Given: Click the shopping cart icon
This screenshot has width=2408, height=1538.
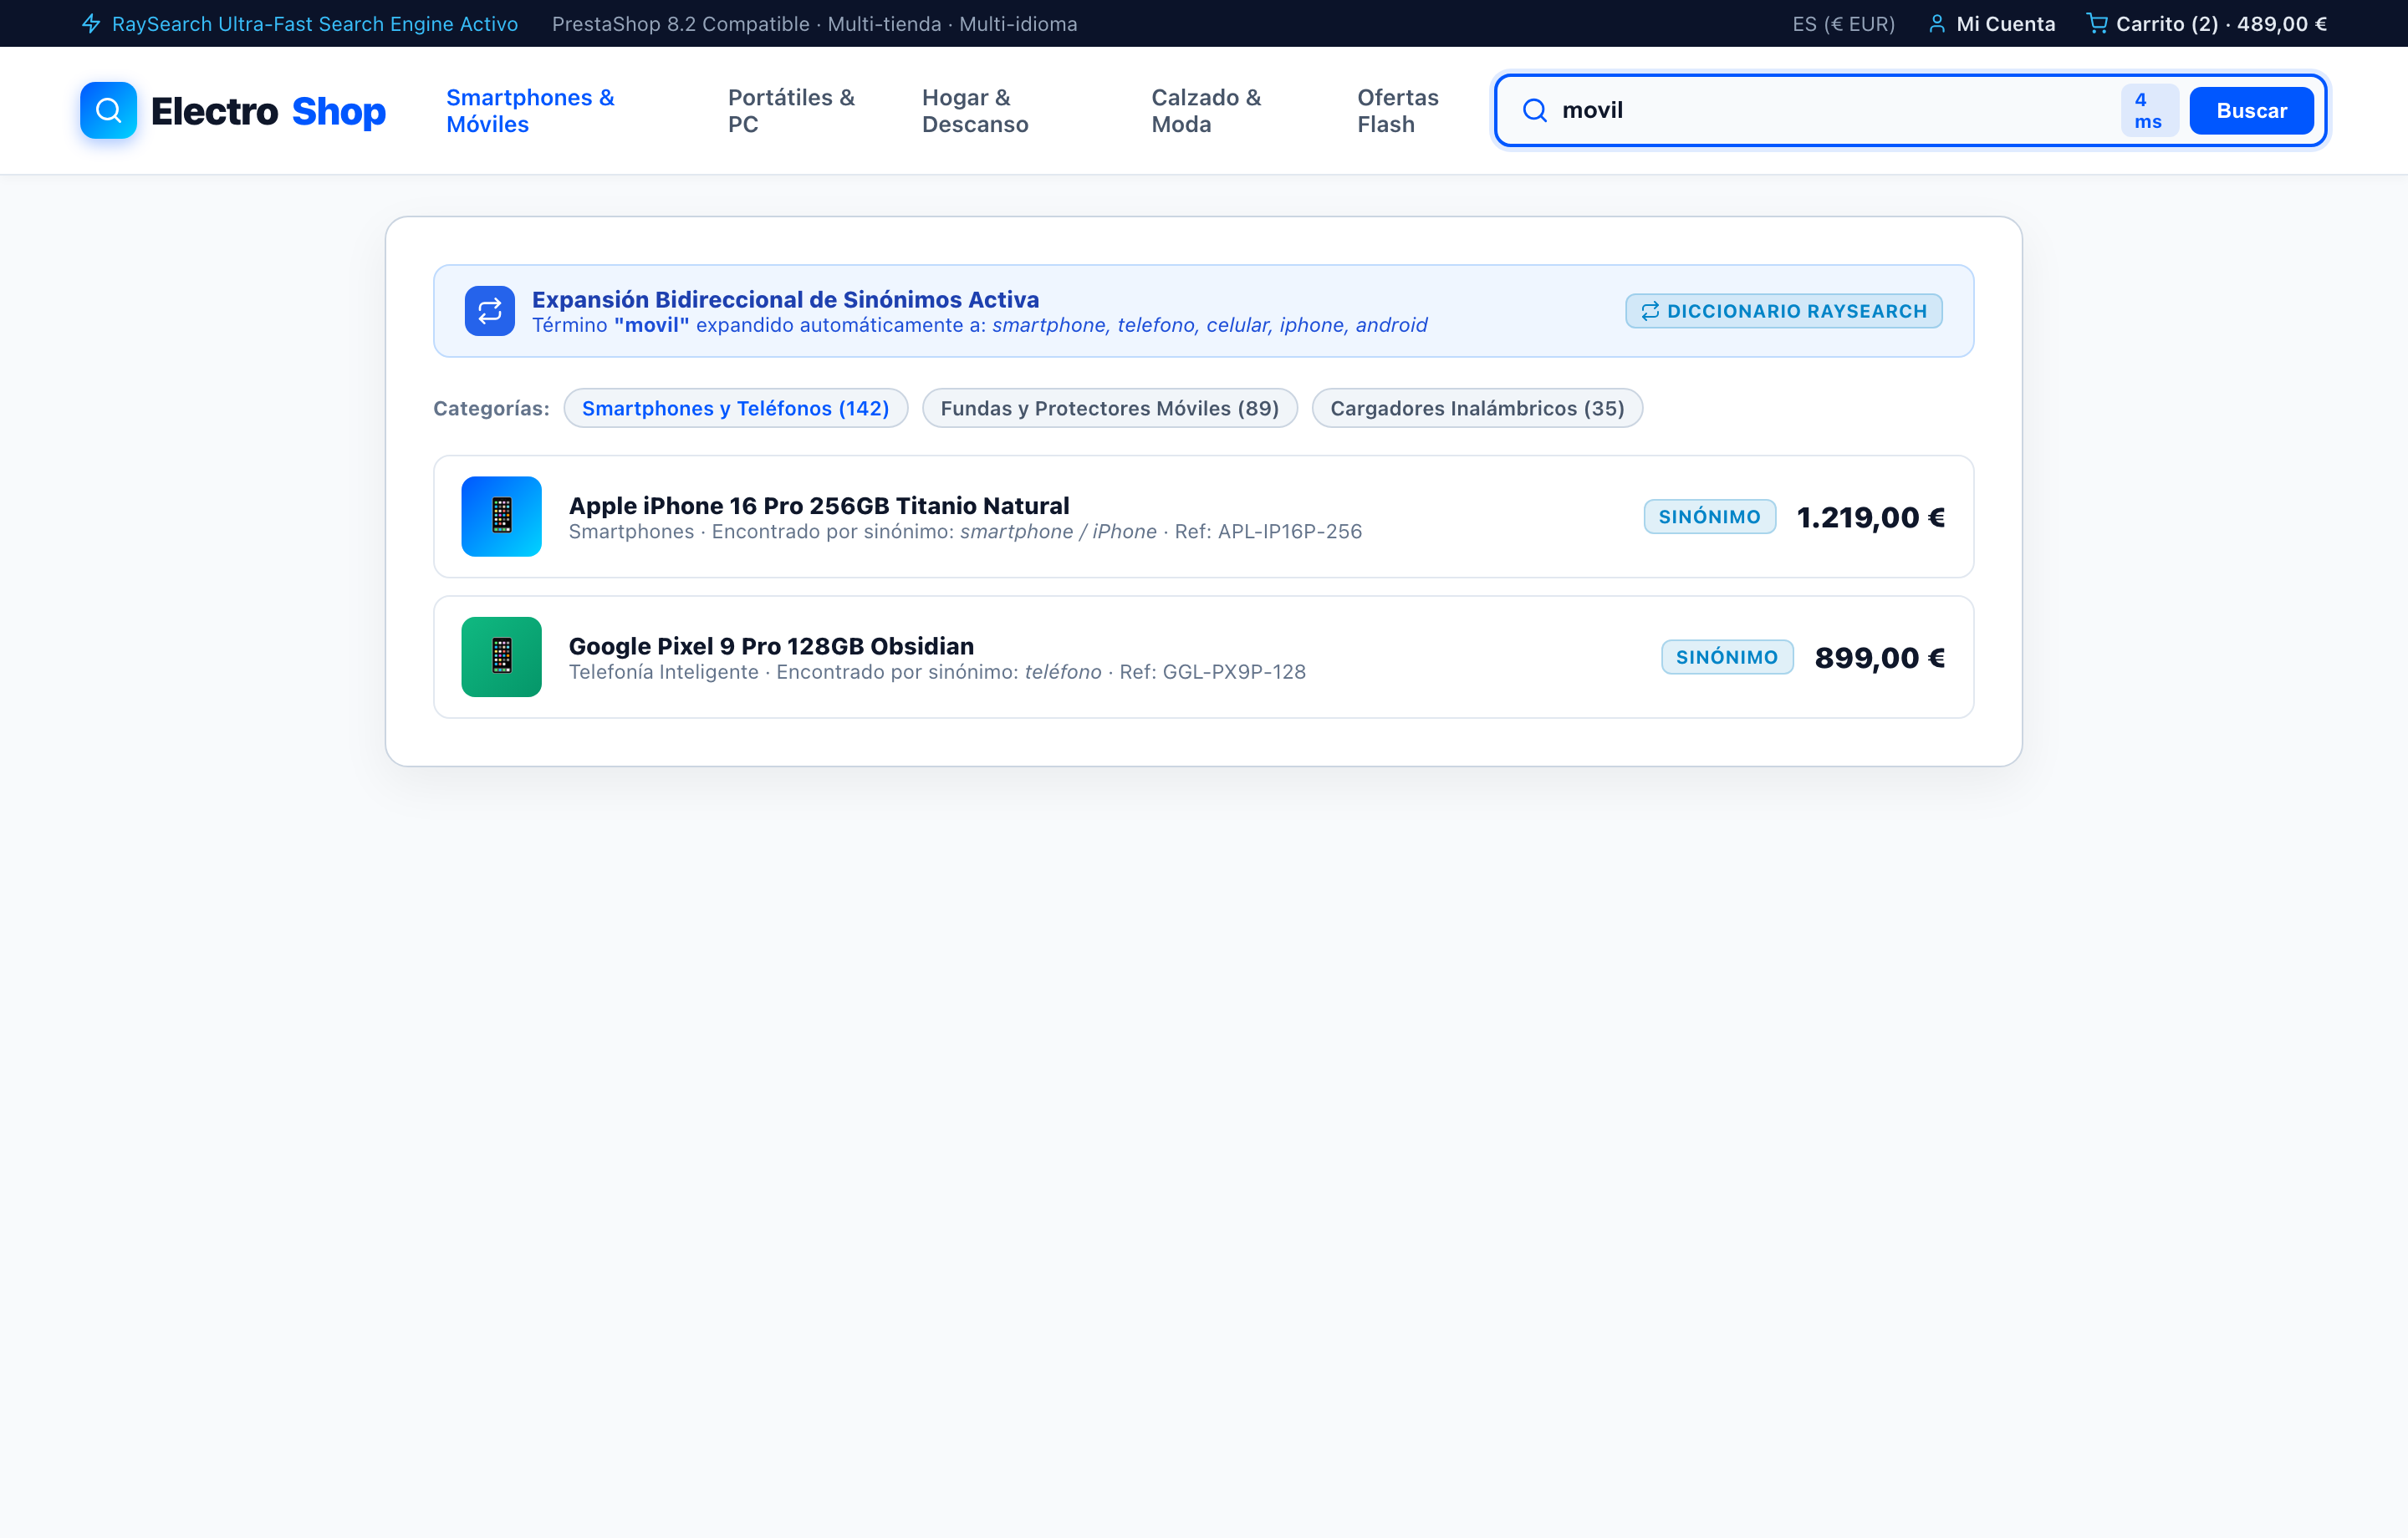Looking at the screenshot, I should pyautogui.click(x=2097, y=23).
